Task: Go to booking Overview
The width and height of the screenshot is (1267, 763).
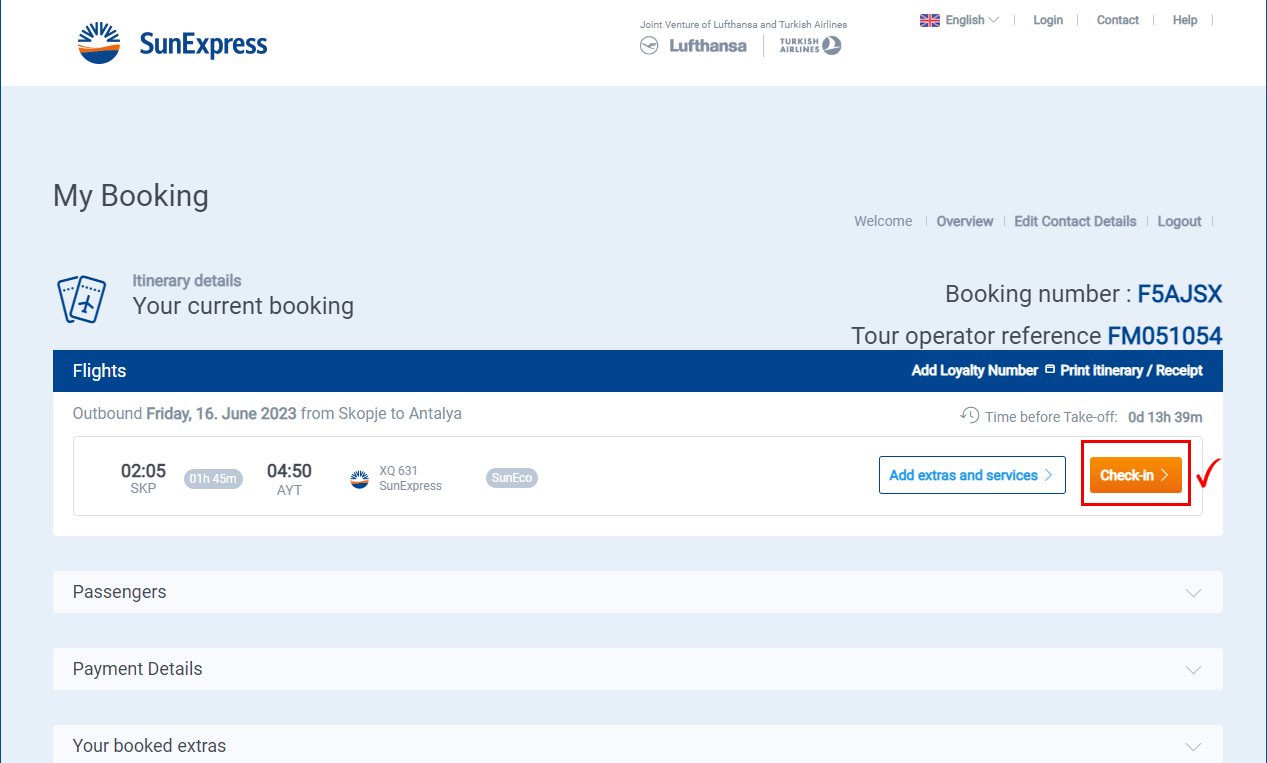Action: tap(965, 221)
